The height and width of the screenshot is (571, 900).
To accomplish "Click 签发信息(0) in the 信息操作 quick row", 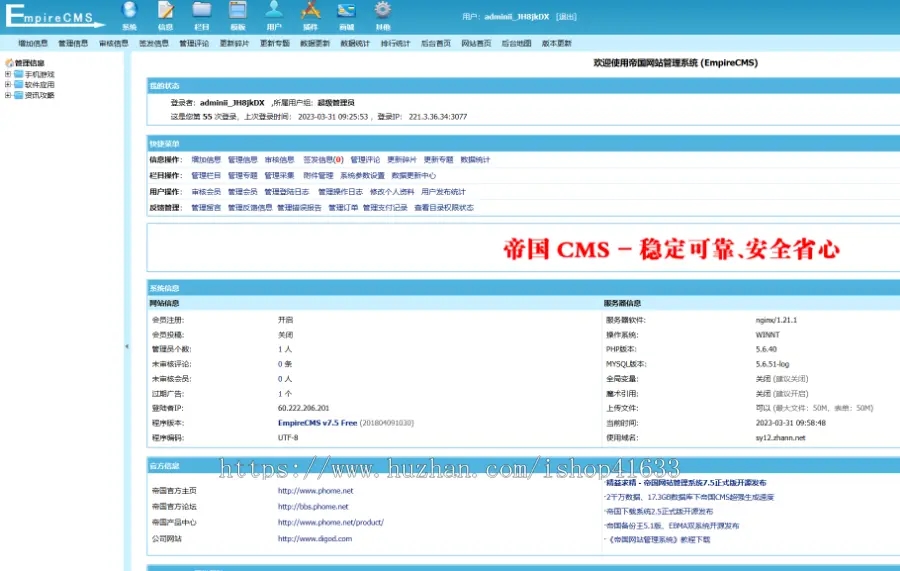I will (x=323, y=160).
